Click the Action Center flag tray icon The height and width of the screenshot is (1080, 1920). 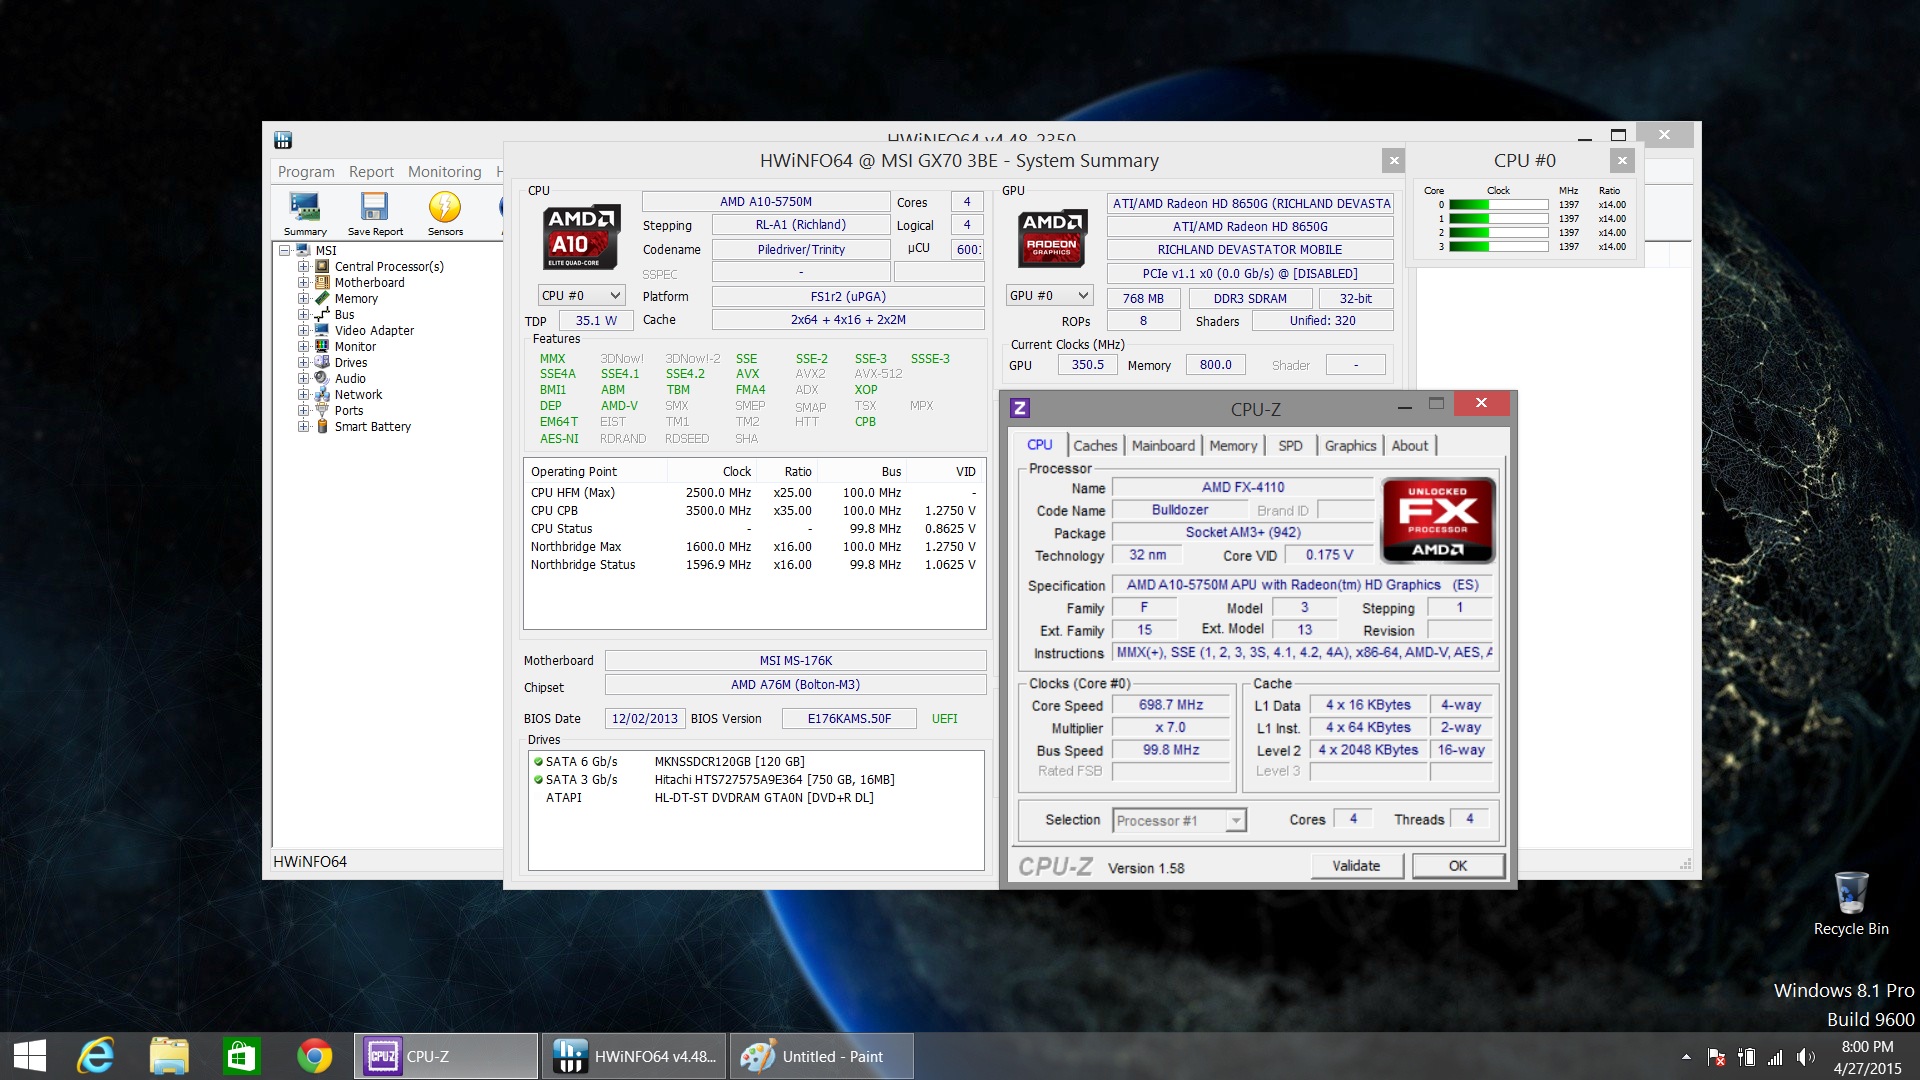tap(1716, 1057)
